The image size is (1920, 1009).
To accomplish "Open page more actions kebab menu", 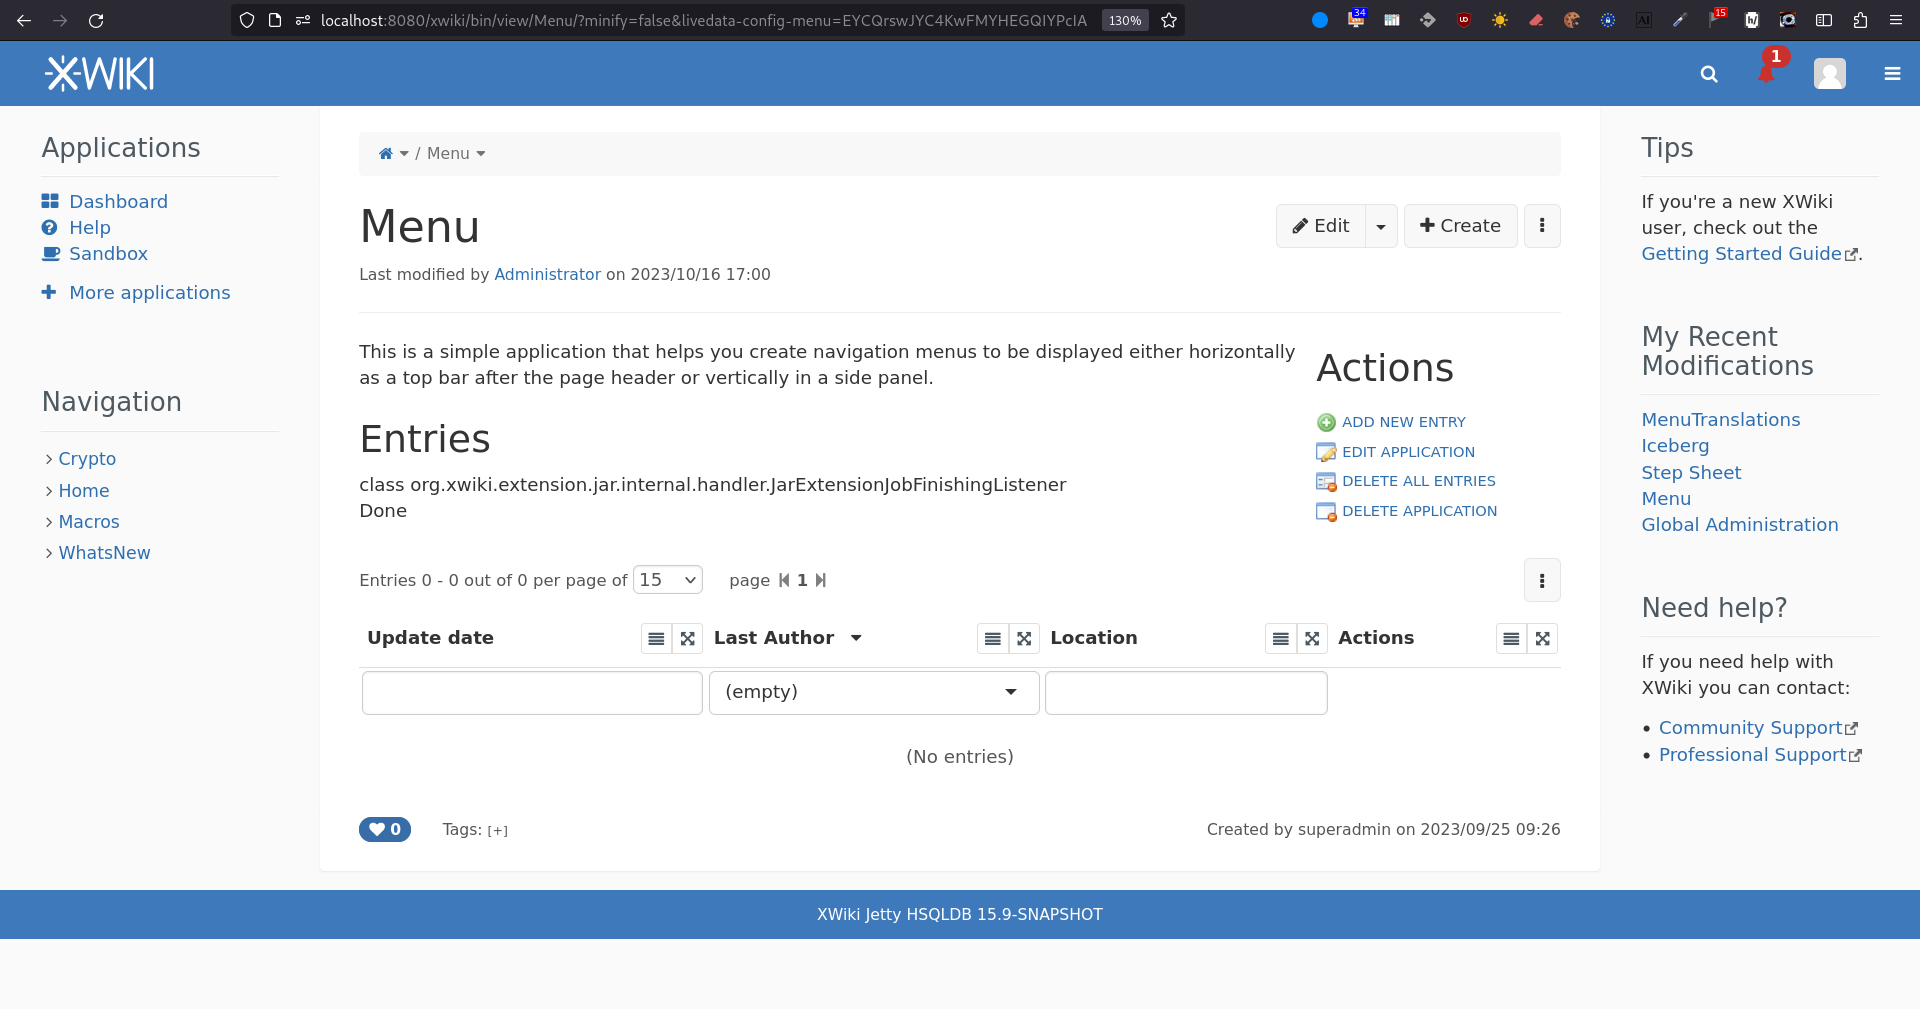I will (x=1542, y=226).
